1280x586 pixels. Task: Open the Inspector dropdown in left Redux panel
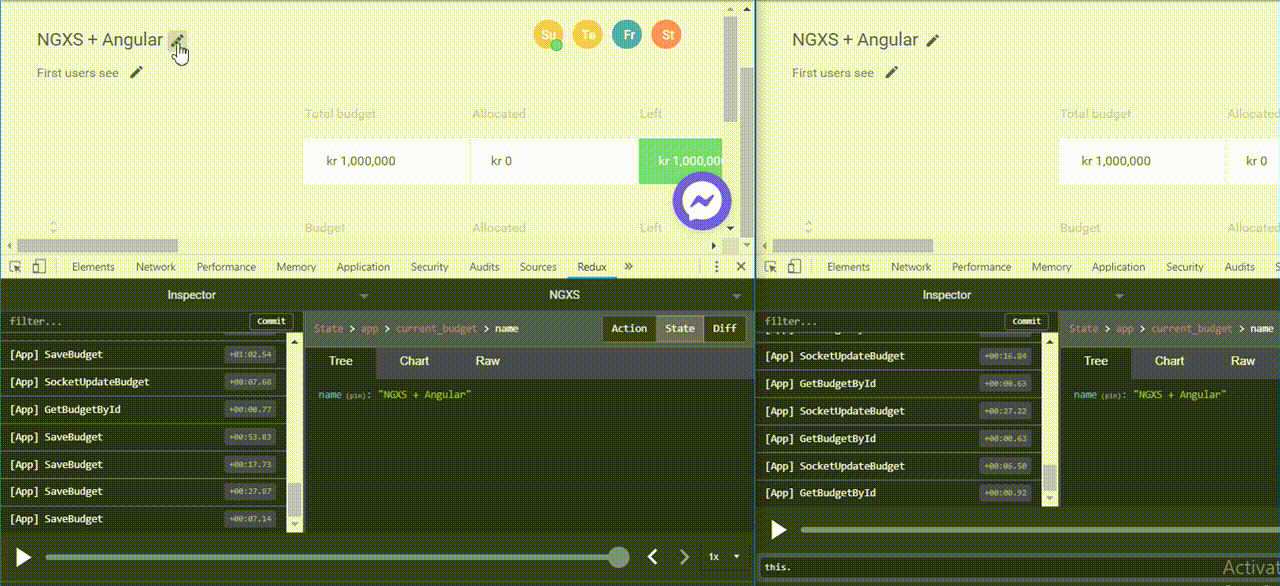coord(191,295)
